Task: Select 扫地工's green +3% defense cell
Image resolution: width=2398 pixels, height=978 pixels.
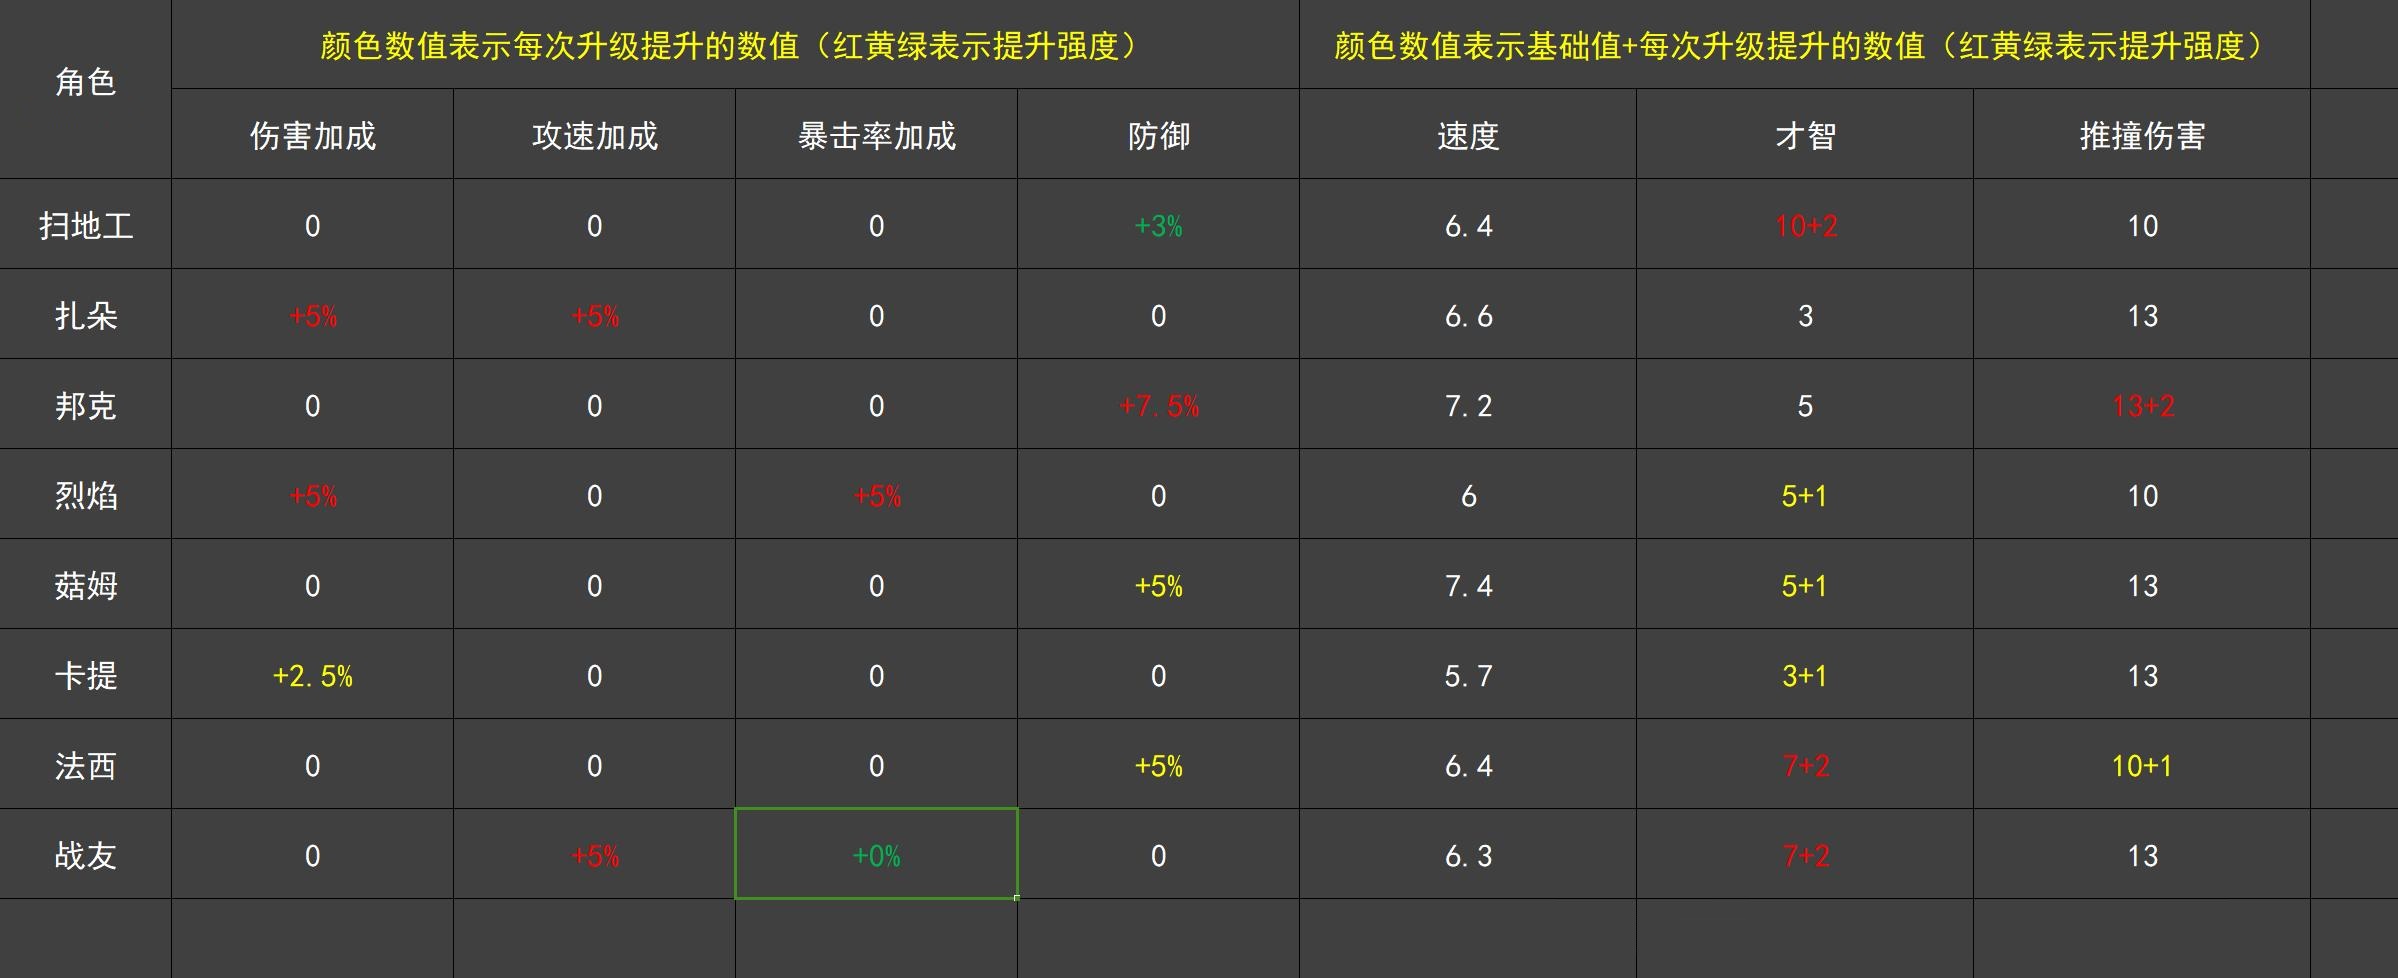Action: tap(1158, 226)
